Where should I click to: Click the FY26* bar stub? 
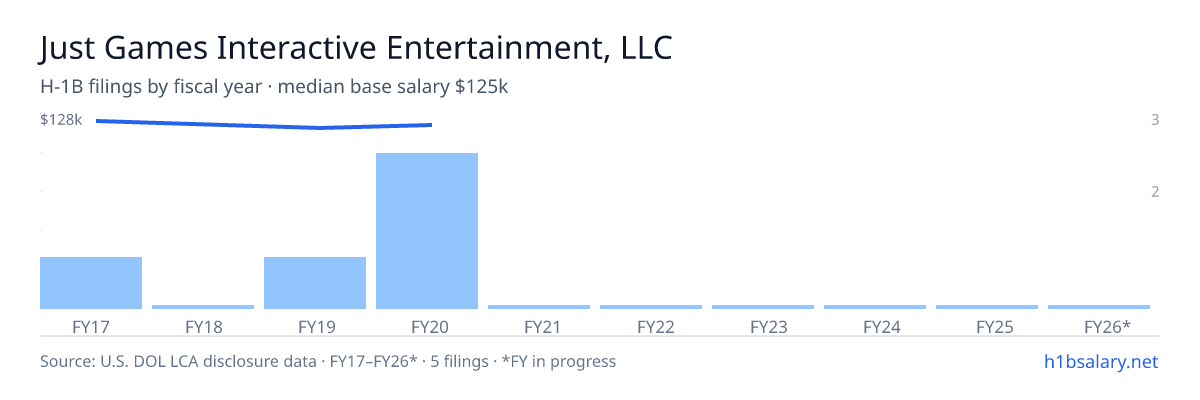pyautogui.click(x=1099, y=307)
